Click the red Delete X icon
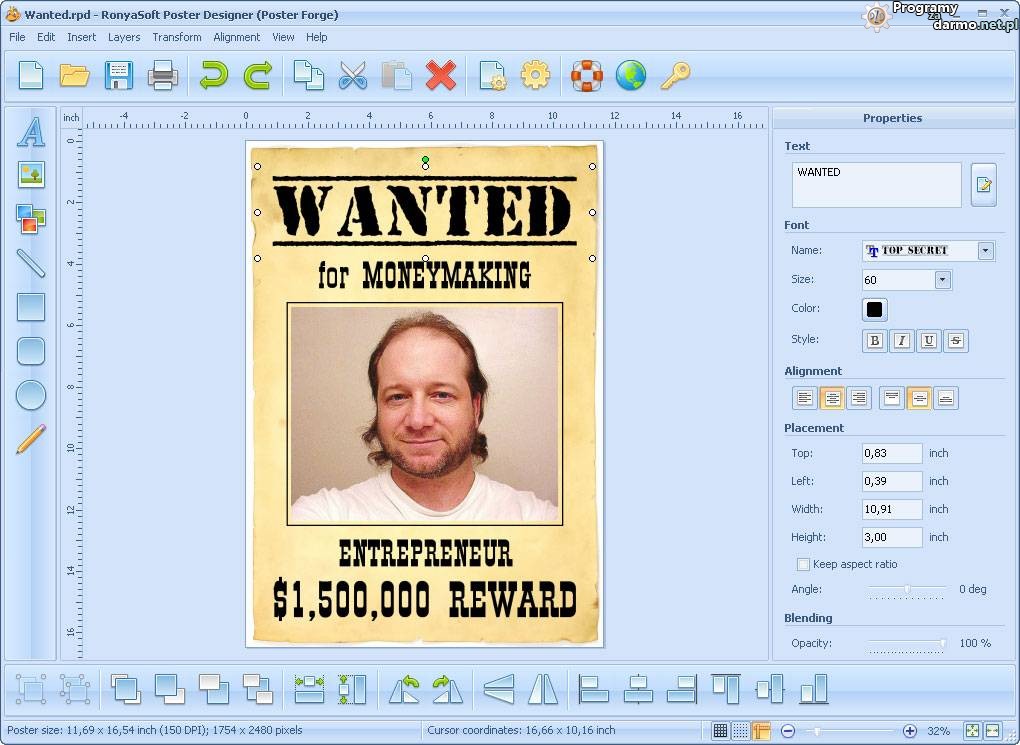This screenshot has height=745, width=1020. [x=441, y=75]
